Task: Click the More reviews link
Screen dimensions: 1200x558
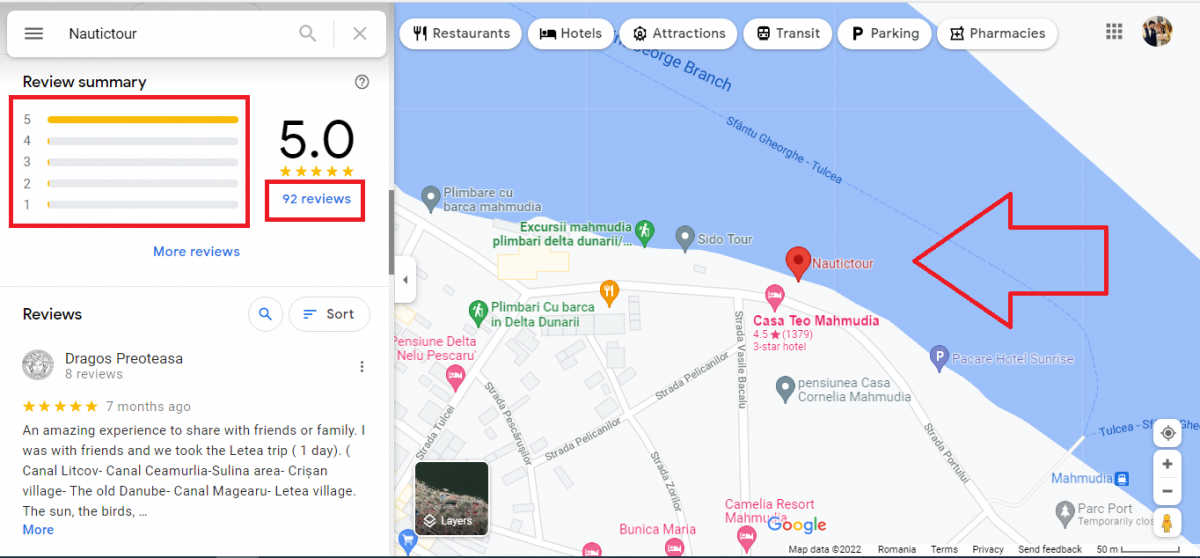Action: pyautogui.click(x=196, y=251)
